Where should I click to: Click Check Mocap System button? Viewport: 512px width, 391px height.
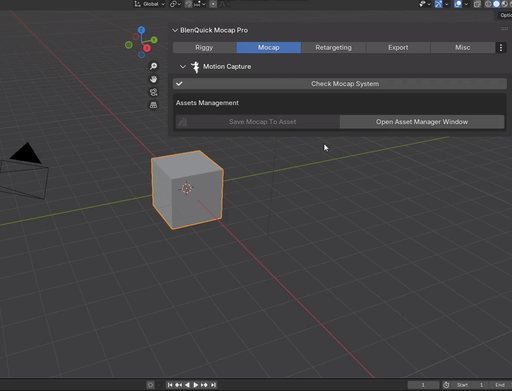coord(340,84)
